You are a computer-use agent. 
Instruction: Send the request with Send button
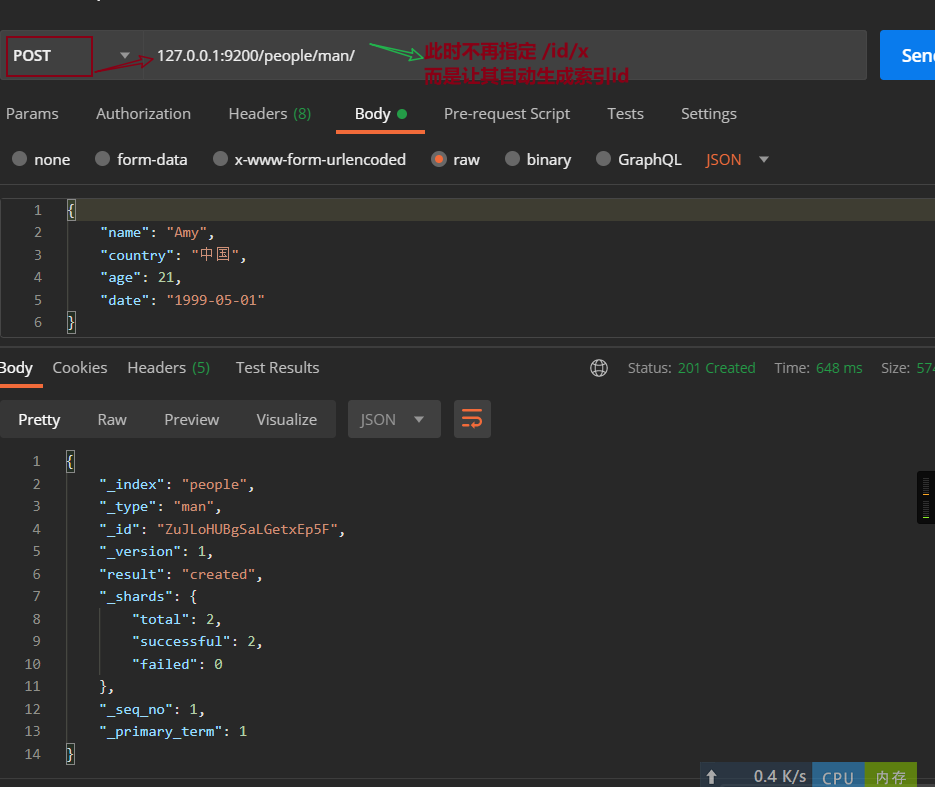coord(909,55)
